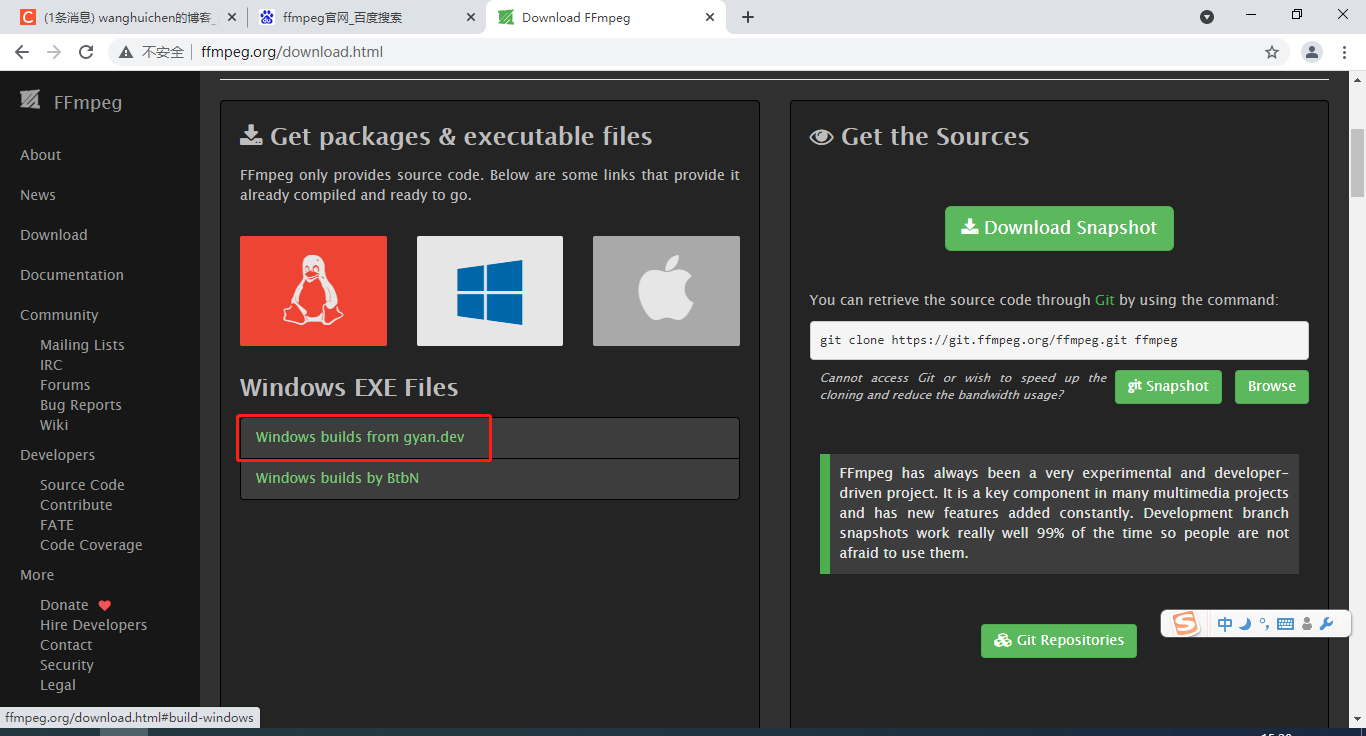Open the Wiki sidebar link

click(x=54, y=425)
